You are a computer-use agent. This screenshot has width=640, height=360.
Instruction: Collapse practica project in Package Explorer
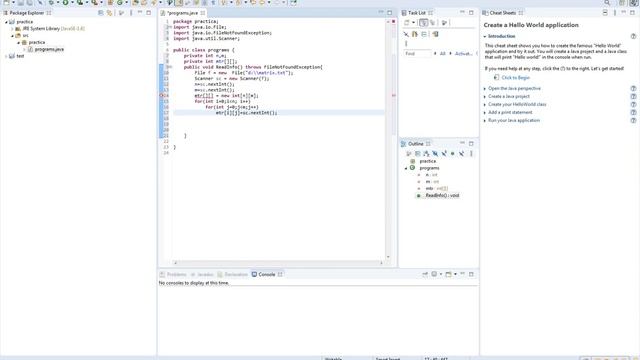click(6, 22)
